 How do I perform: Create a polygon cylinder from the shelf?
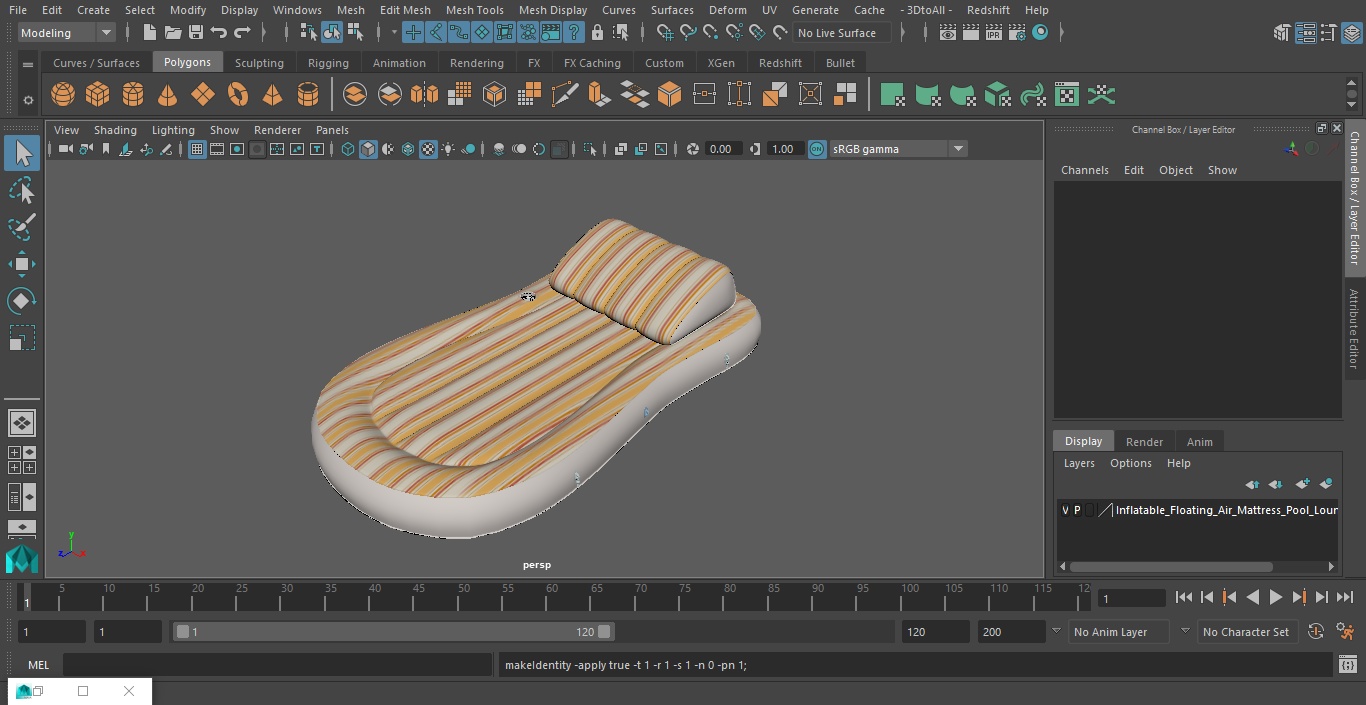coord(133,95)
